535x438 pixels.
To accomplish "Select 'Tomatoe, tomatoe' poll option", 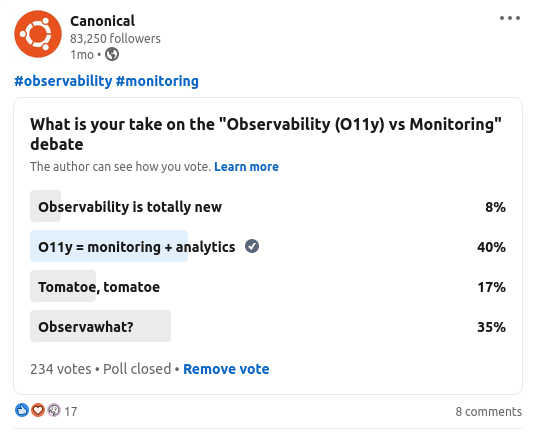I will coord(268,286).
